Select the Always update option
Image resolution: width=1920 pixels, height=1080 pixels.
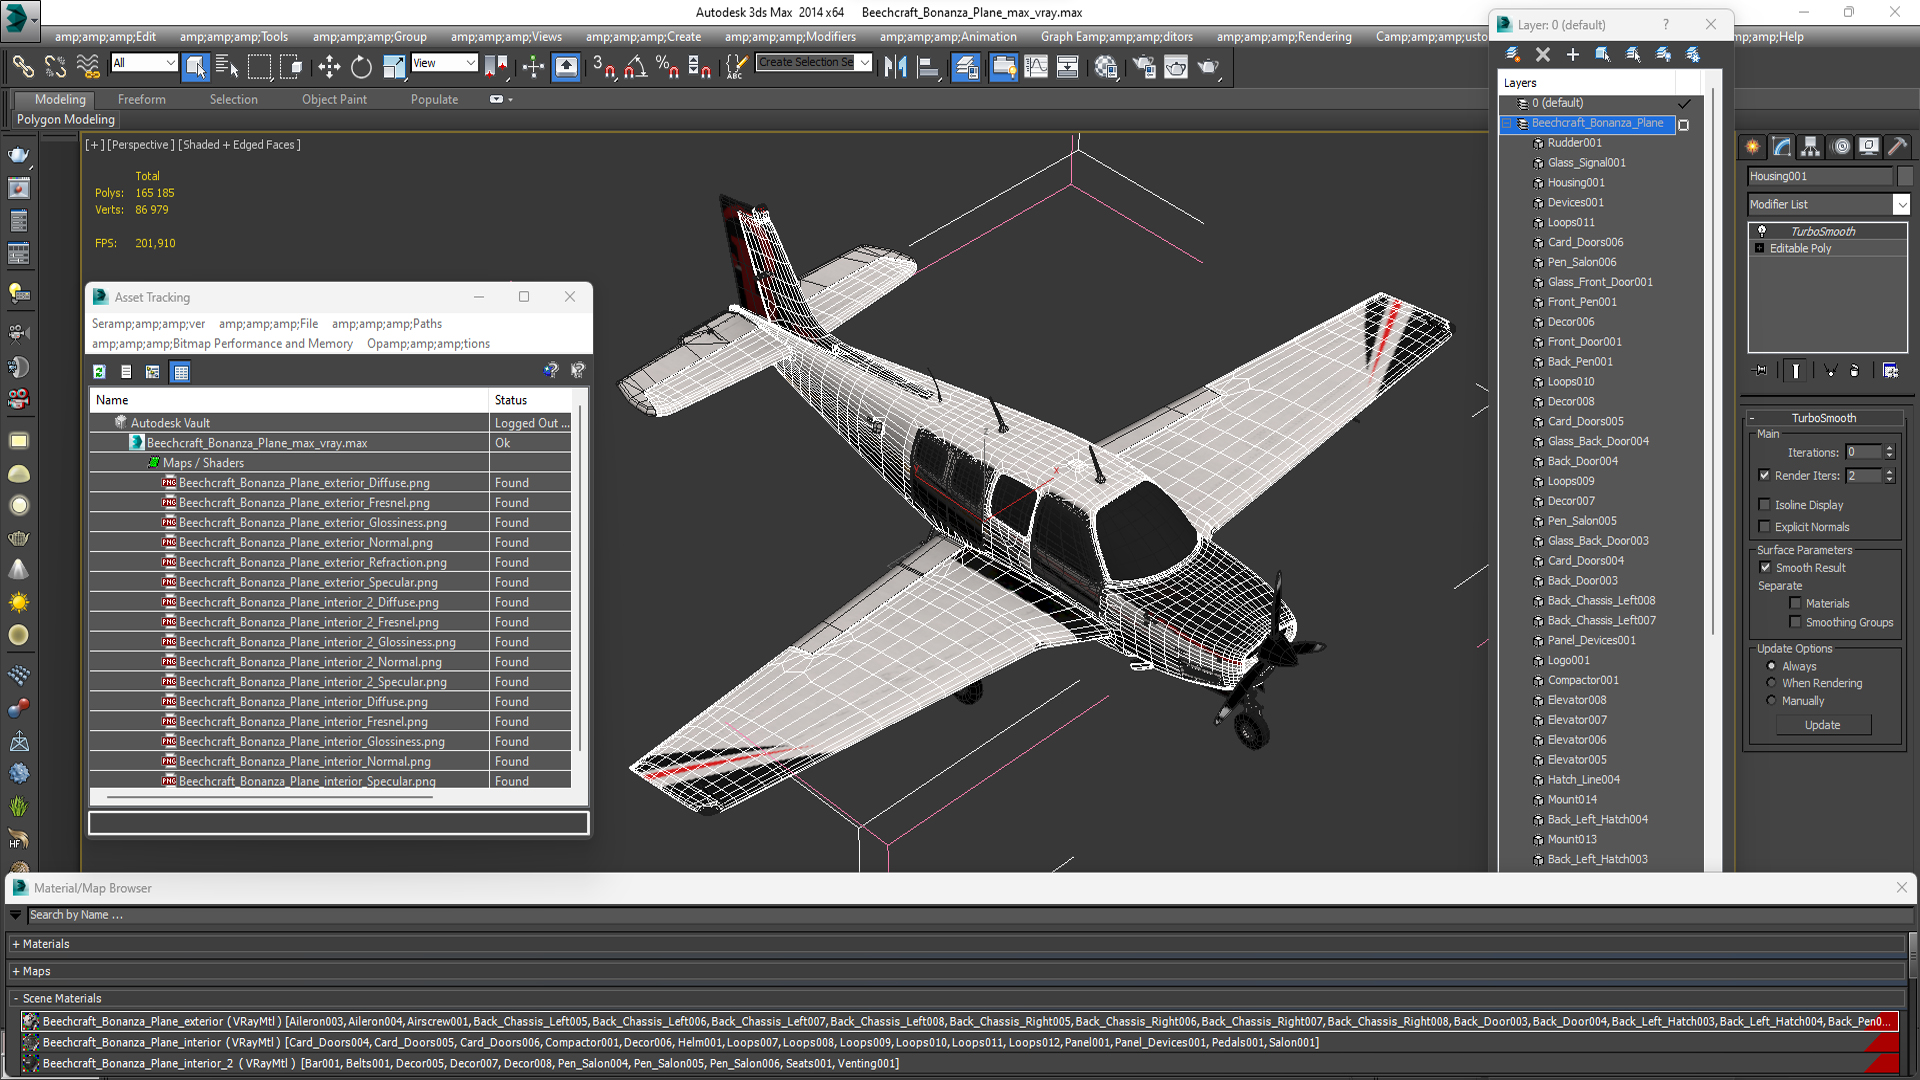(x=1771, y=666)
